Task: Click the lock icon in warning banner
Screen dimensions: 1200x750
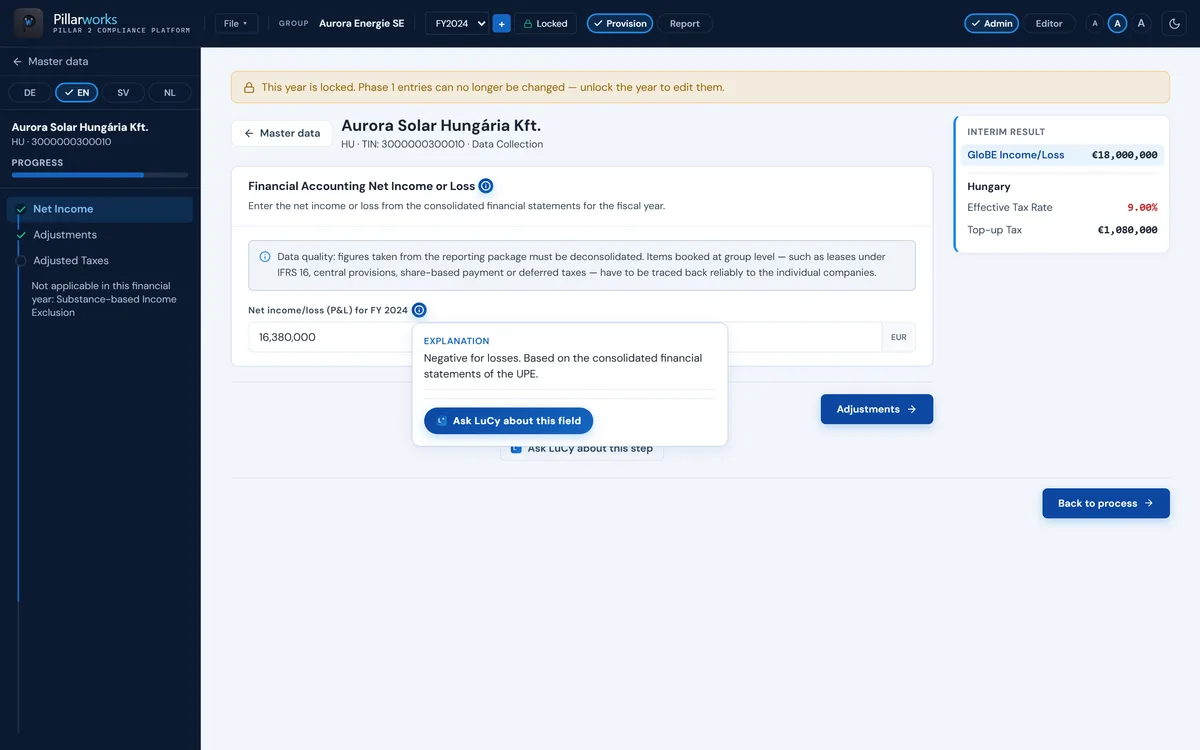Action: [x=248, y=87]
